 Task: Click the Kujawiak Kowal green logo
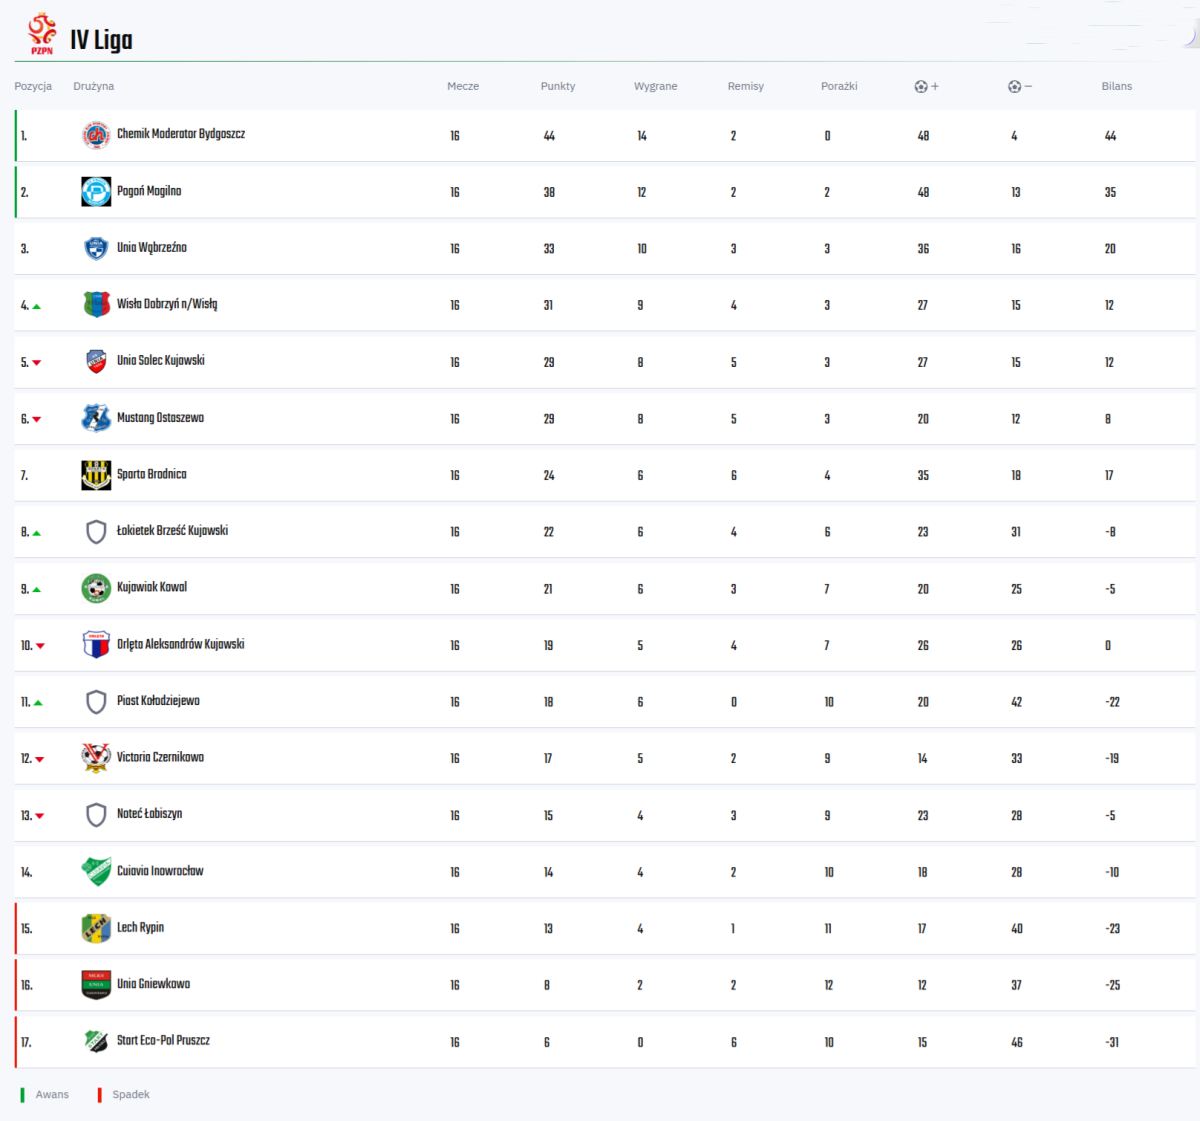tap(96, 588)
